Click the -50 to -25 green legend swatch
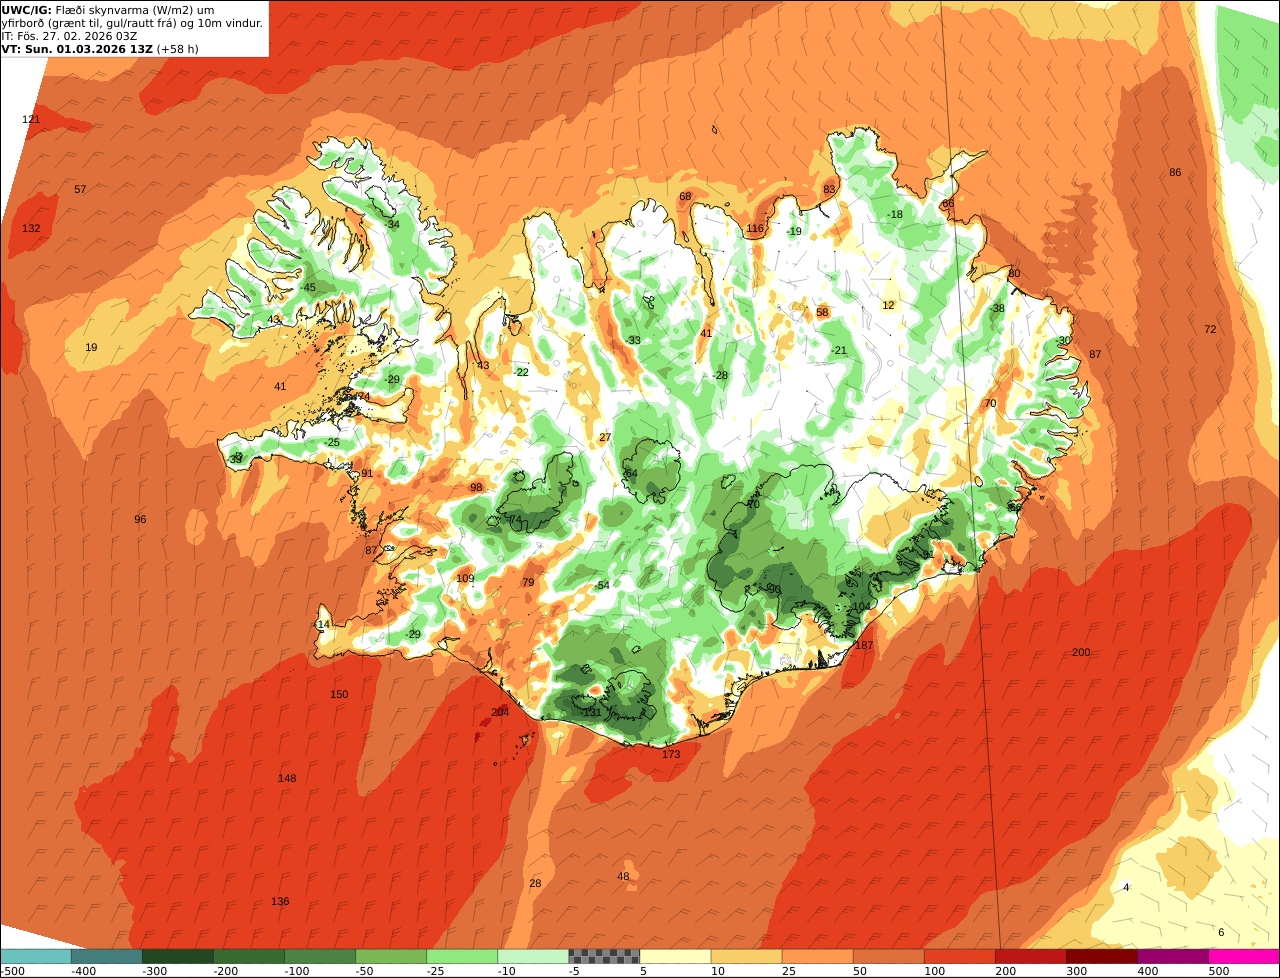Screen dimensions: 1280x978 point(391,956)
